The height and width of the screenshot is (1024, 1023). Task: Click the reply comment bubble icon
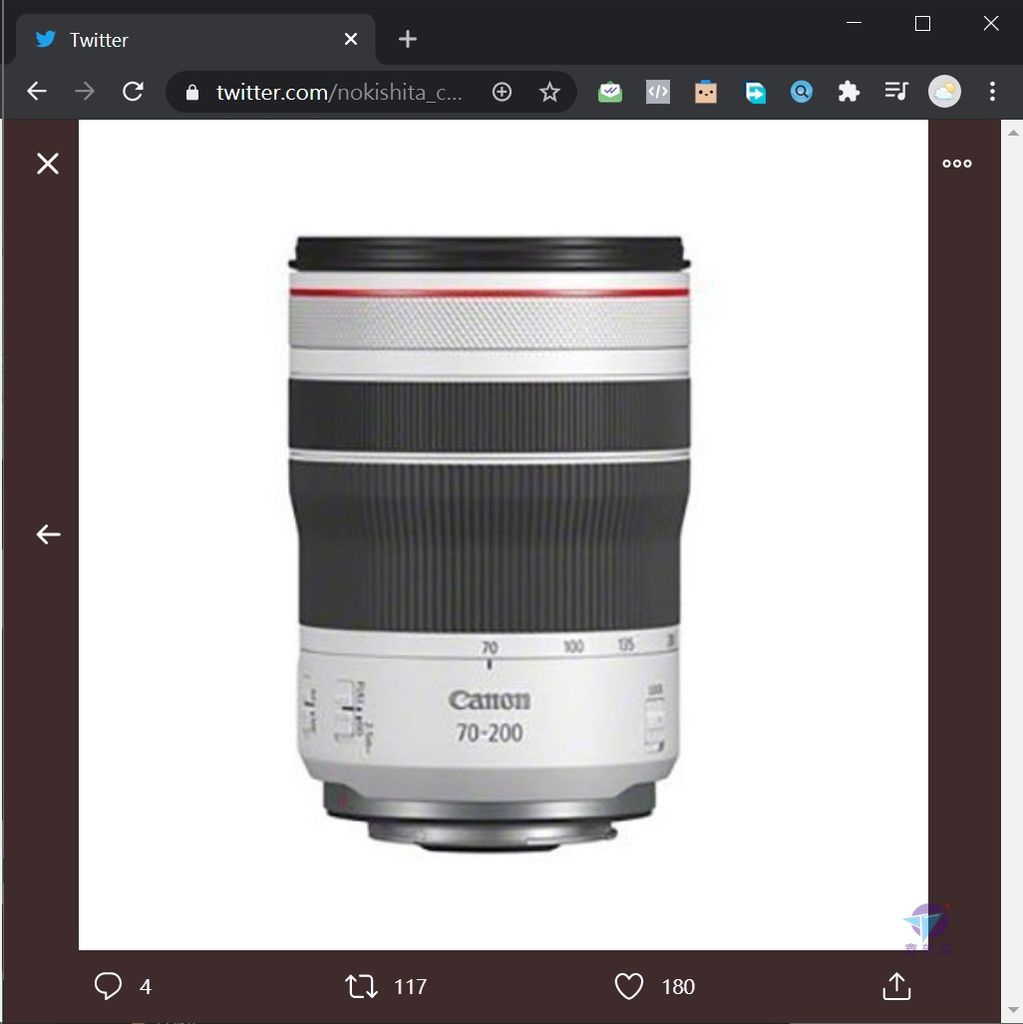(x=108, y=986)
